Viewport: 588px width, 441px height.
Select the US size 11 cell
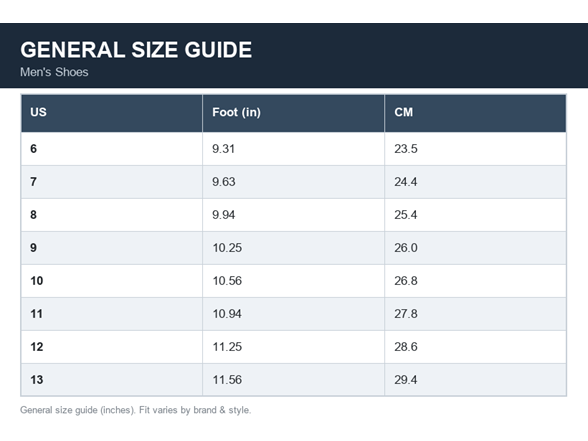(x=112, y=314)
